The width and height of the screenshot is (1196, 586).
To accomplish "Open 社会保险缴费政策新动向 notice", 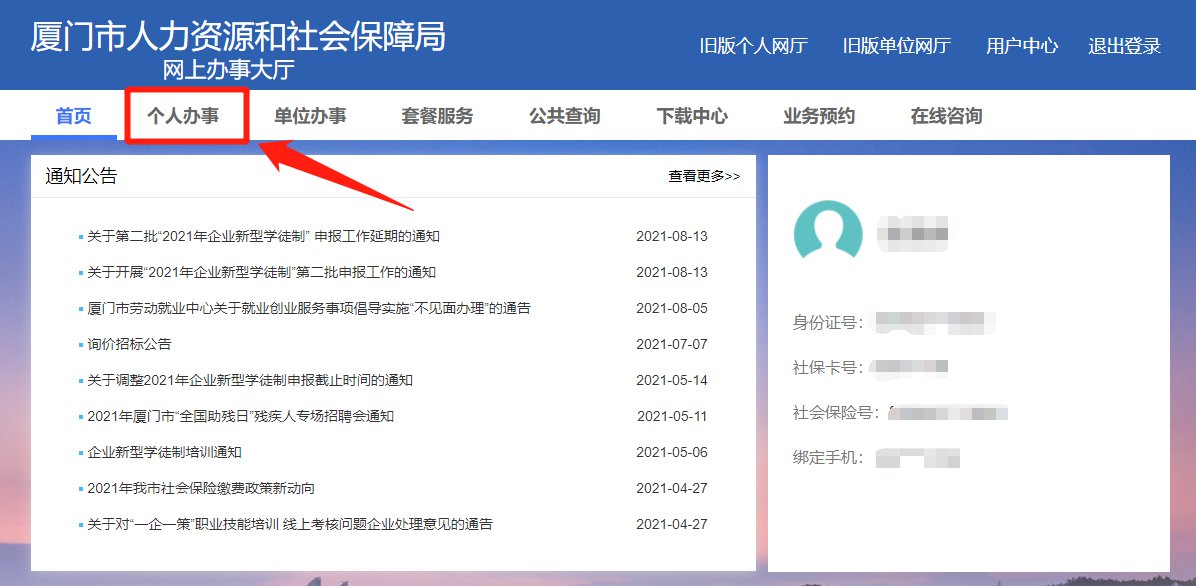I will coord(201,489).
